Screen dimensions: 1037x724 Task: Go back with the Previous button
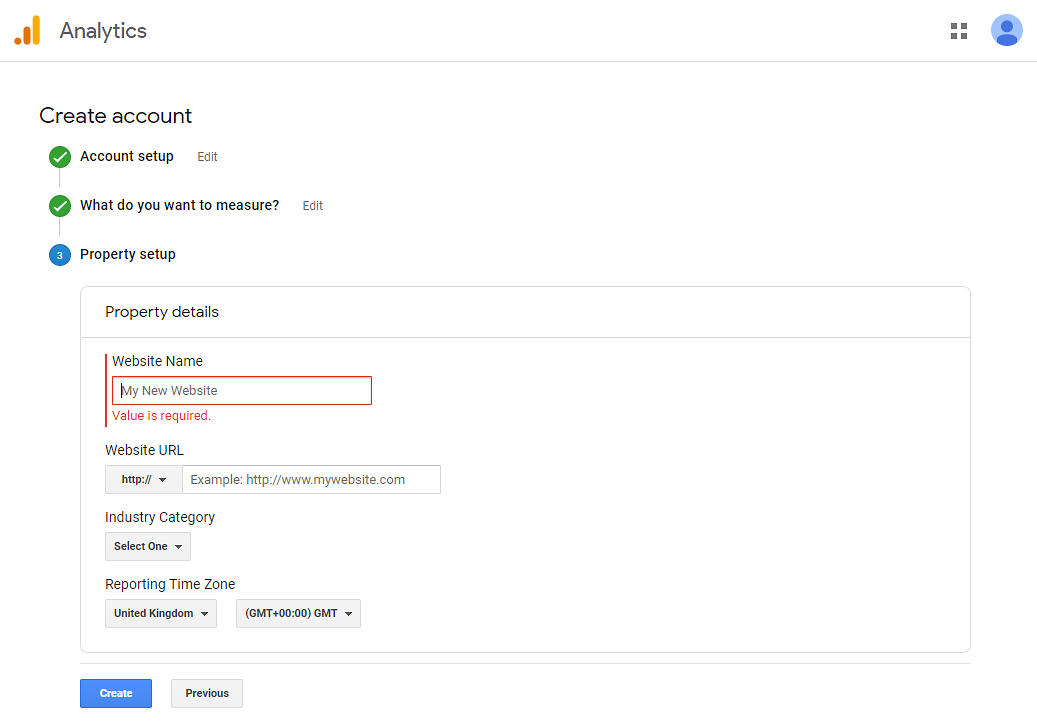point(207,694)
